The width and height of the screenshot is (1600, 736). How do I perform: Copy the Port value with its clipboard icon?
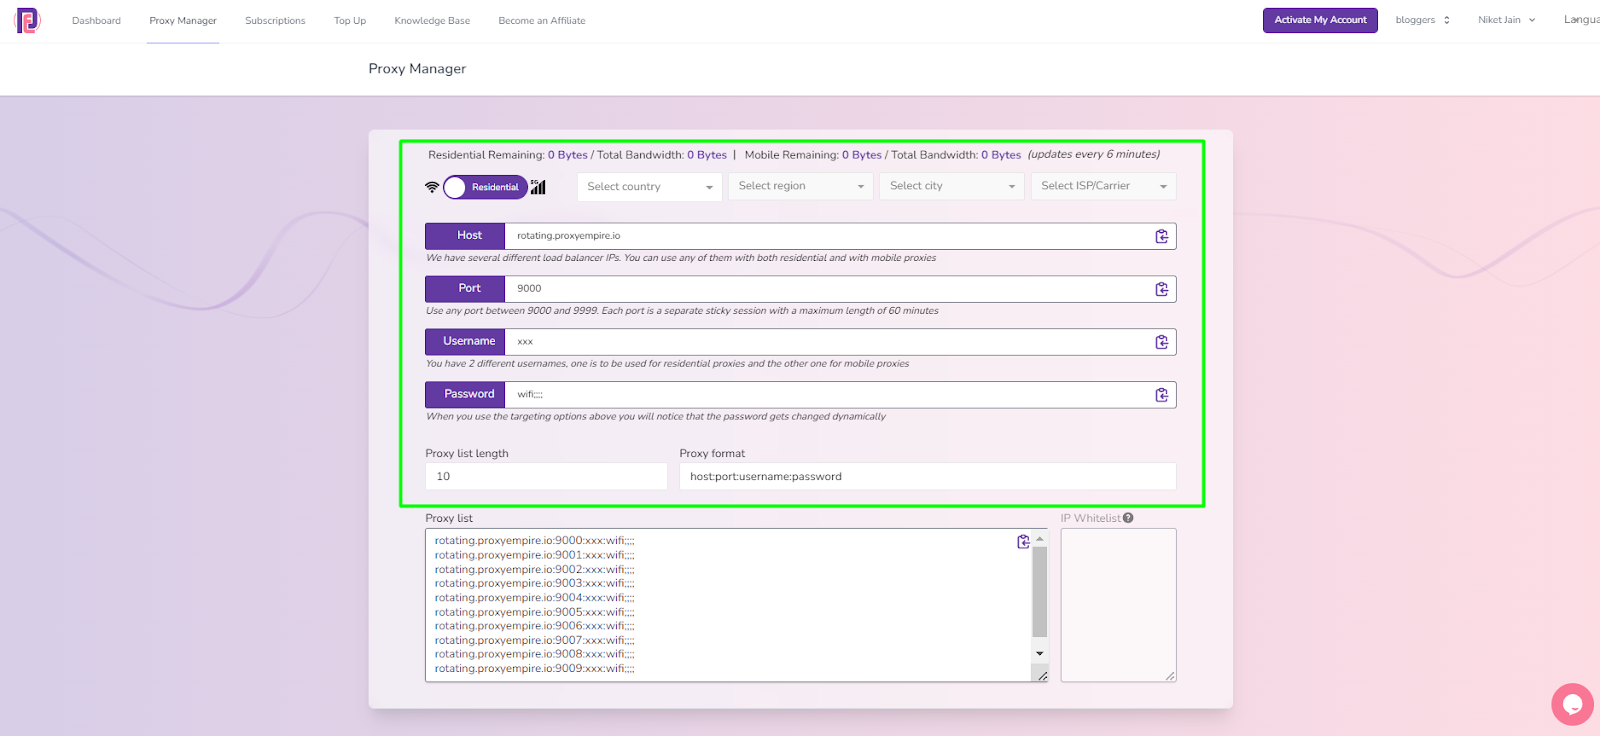[x=1161, y=289]
